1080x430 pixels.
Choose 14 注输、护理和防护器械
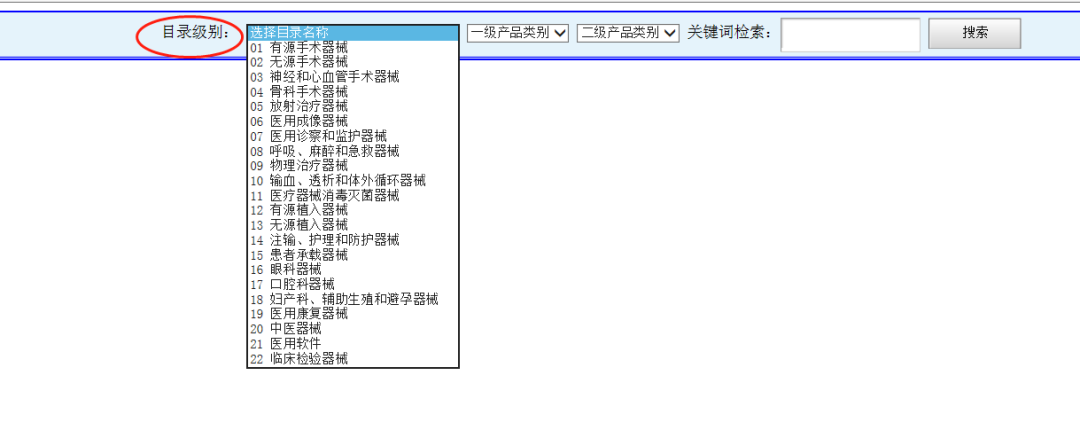(353, 240)
